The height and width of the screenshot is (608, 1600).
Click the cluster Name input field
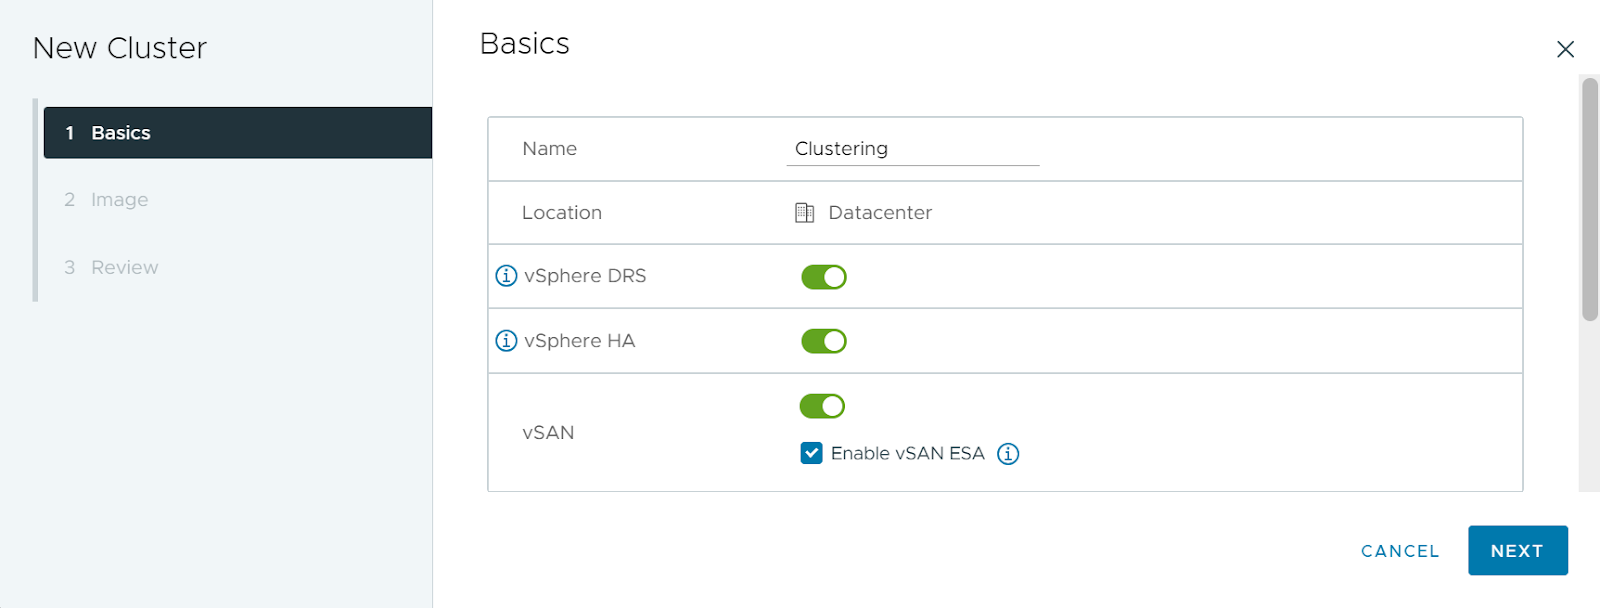(913, 149)
